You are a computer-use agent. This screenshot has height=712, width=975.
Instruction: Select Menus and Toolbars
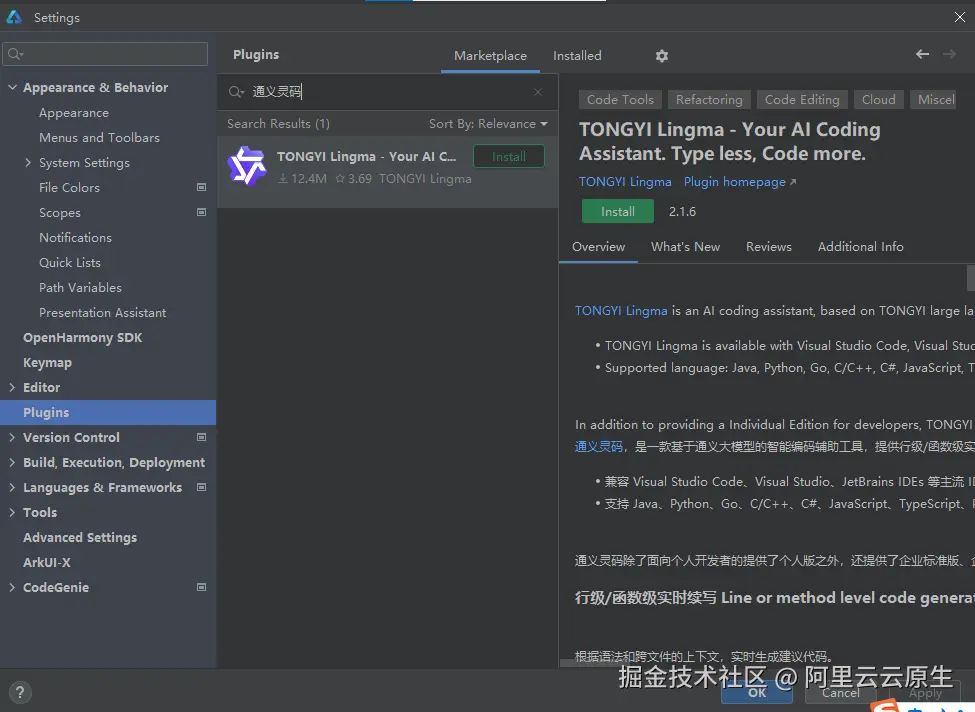[x=99, y=138]
